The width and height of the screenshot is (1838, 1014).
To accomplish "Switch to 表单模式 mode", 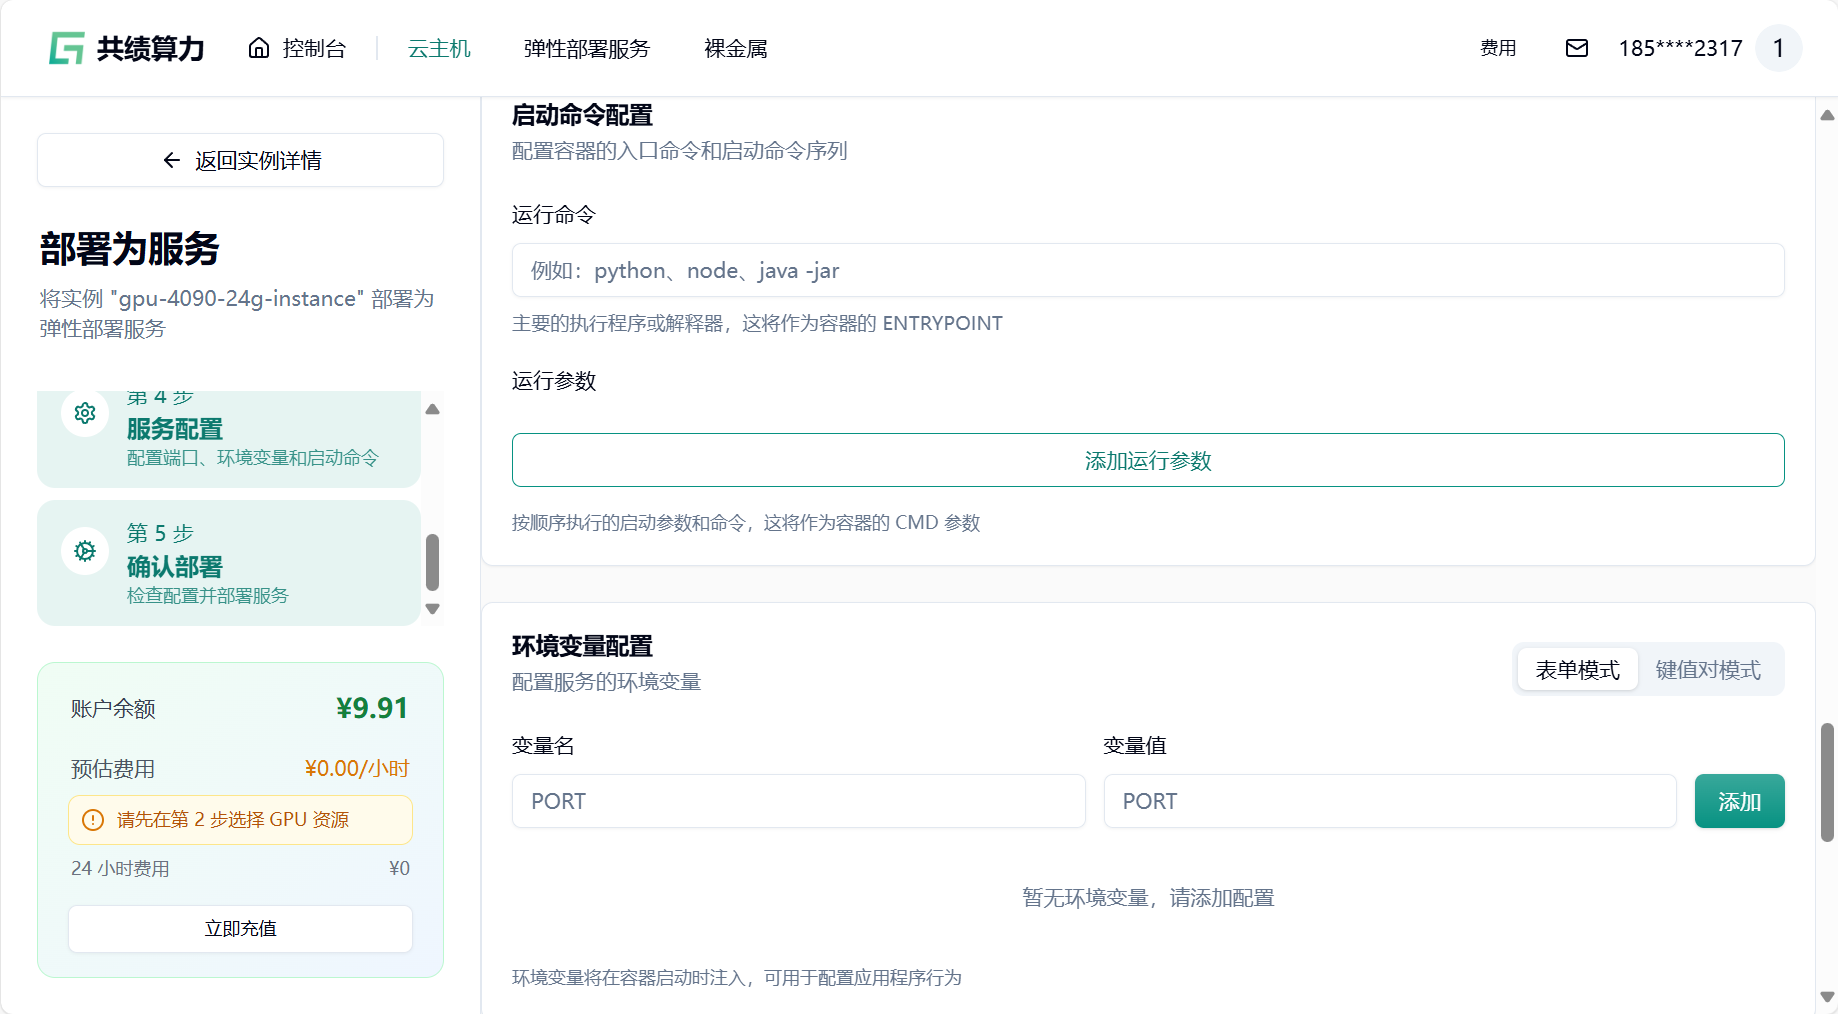I will [x=1577, y=670].
